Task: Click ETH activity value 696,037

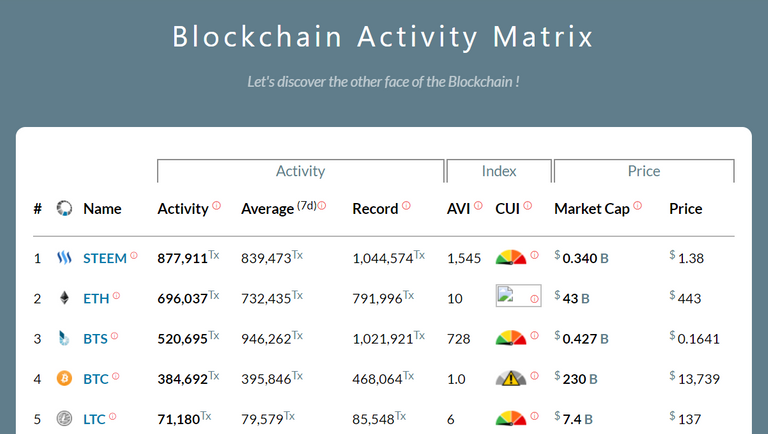Action: 183,298
